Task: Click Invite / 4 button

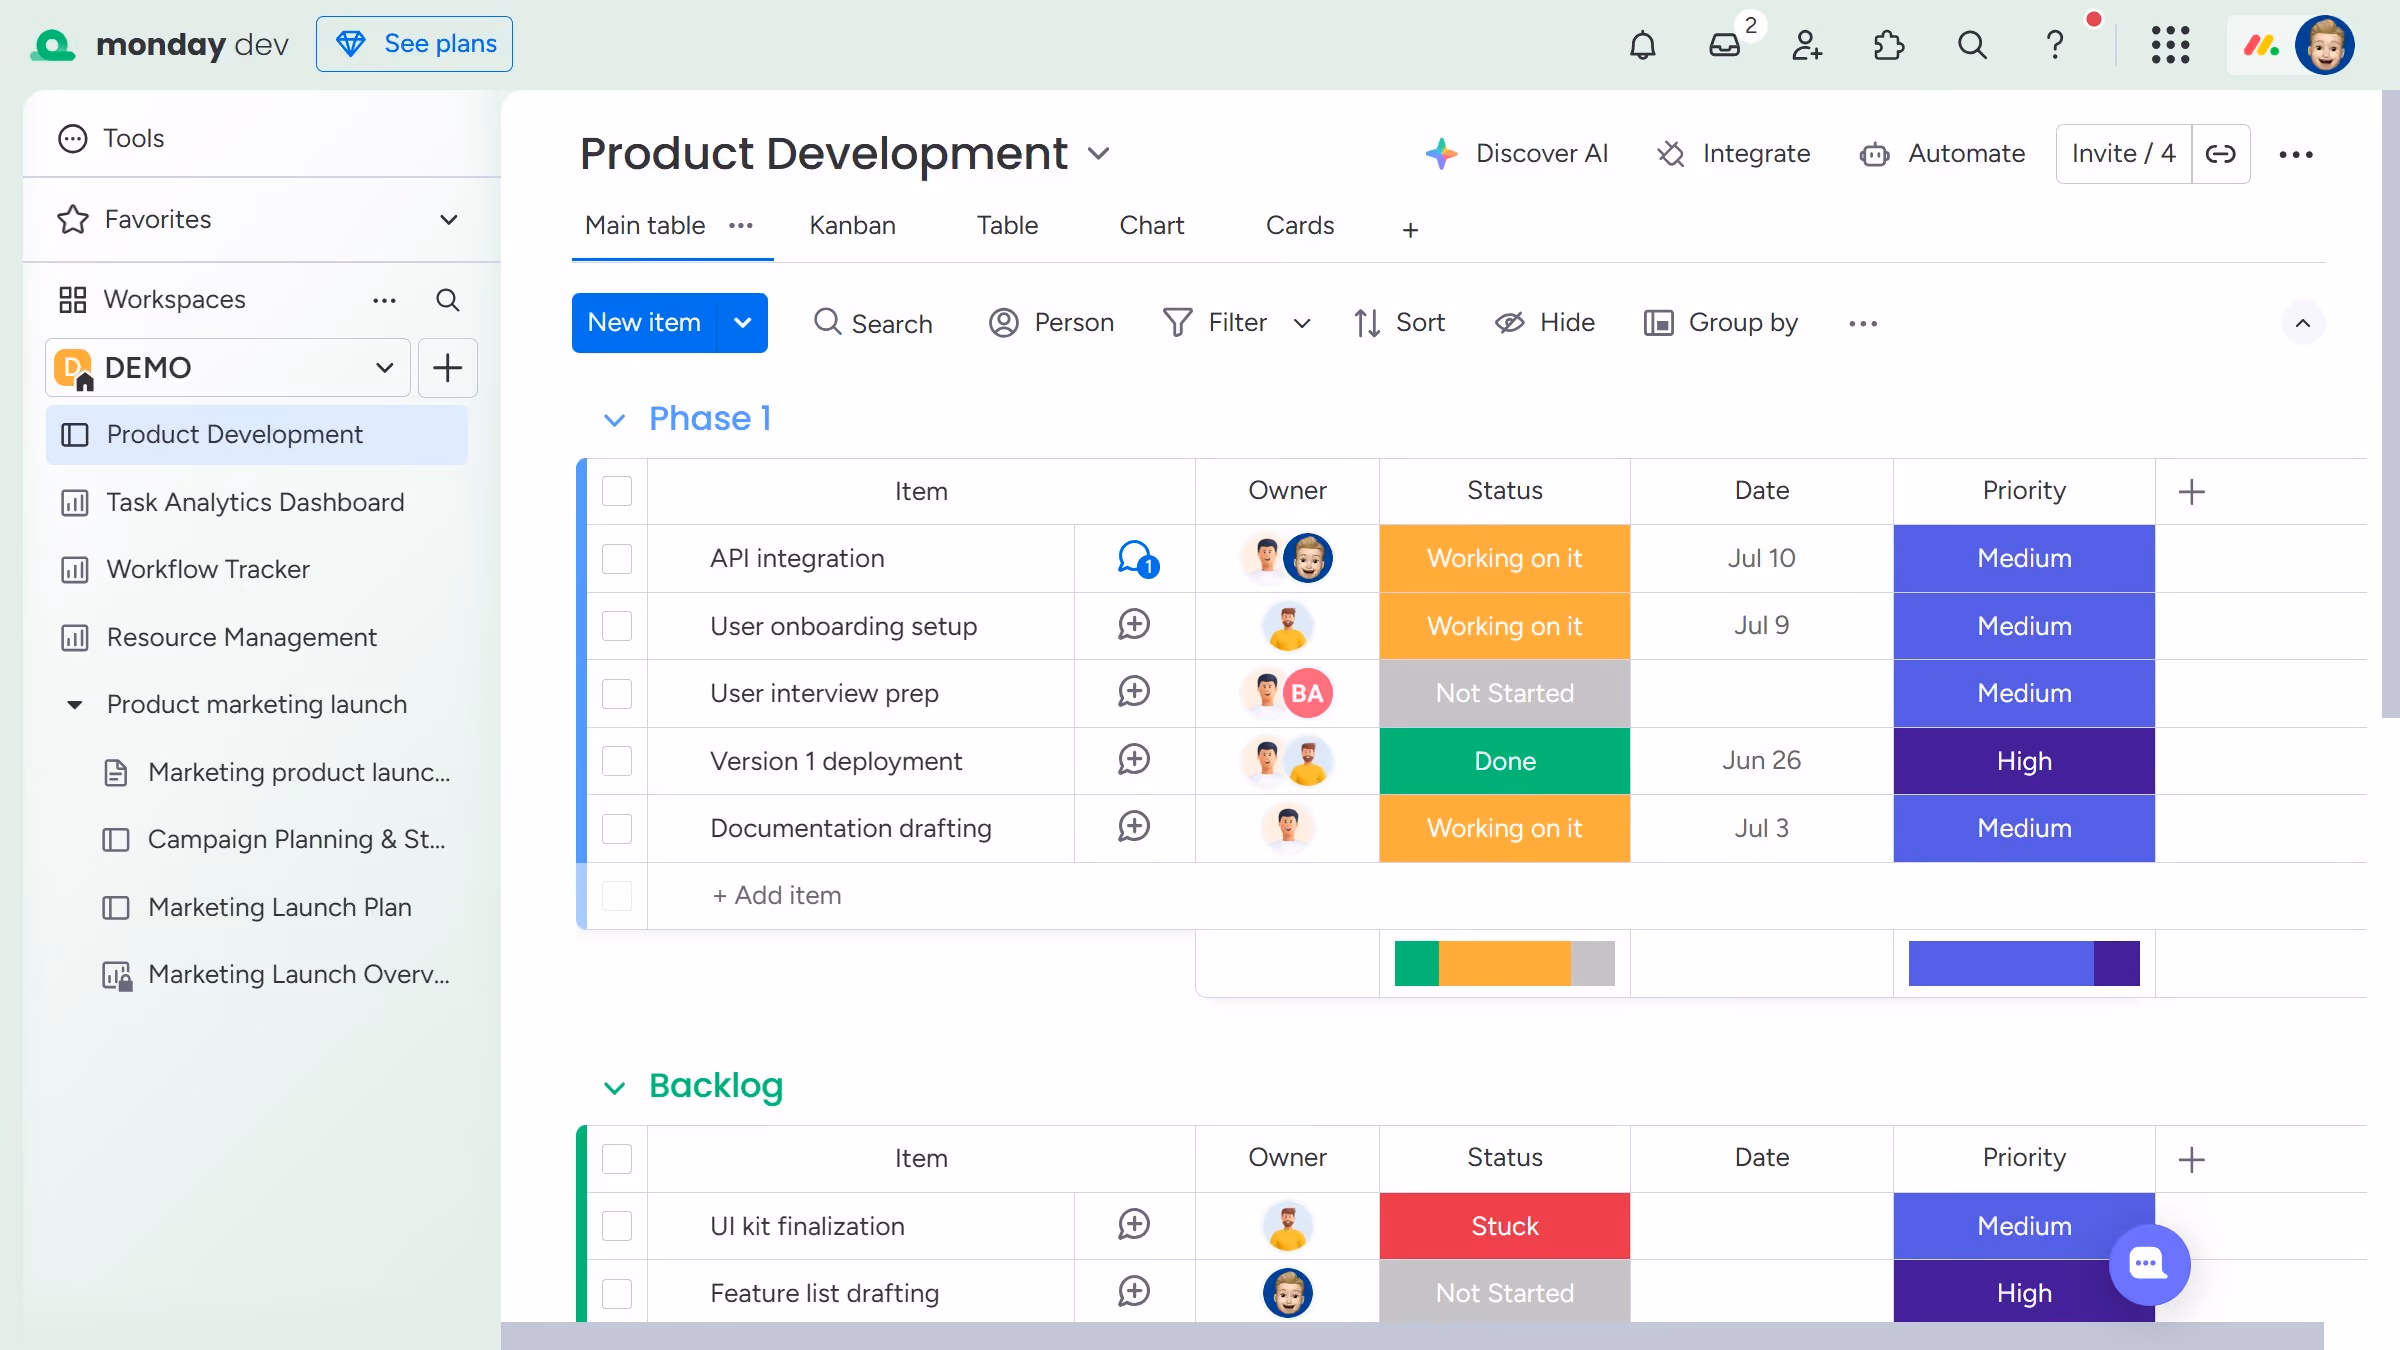Action: (x=2124, y=154)
